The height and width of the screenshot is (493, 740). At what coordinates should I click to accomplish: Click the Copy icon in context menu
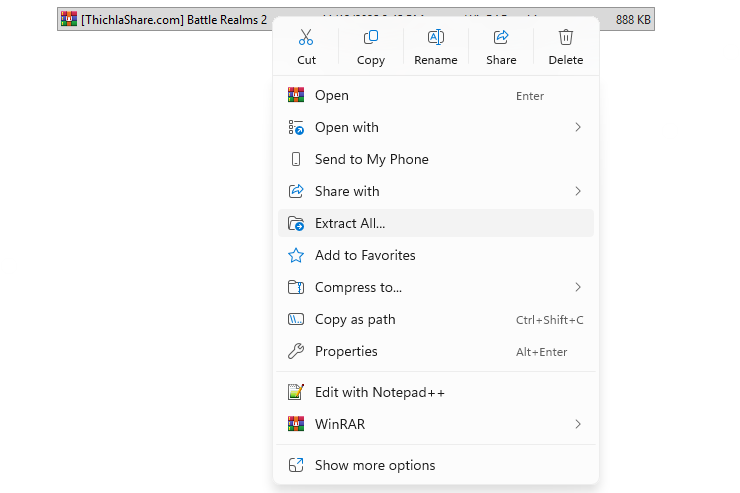pos(370,38)
